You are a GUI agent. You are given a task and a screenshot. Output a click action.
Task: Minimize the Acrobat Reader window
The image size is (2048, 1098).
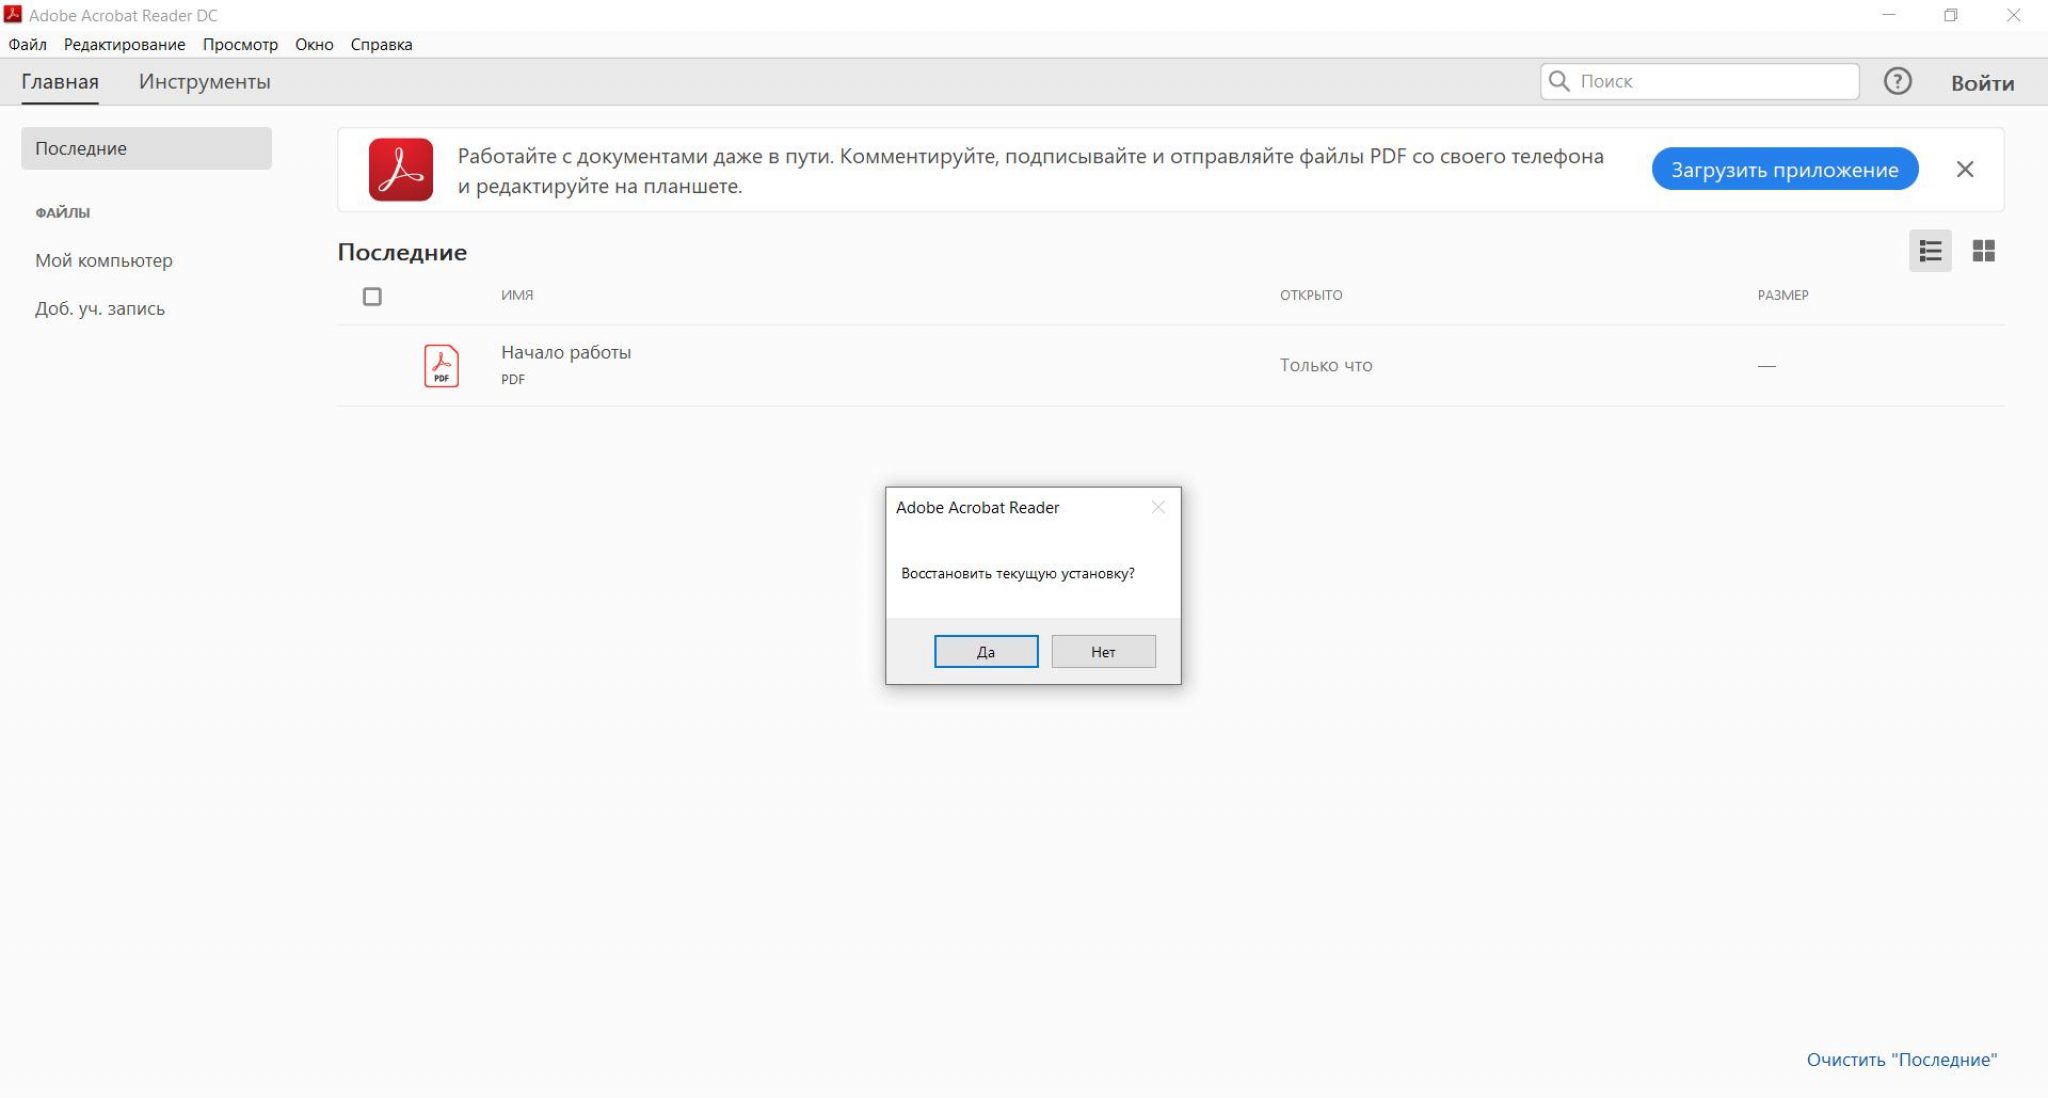tap(1889, 15)
